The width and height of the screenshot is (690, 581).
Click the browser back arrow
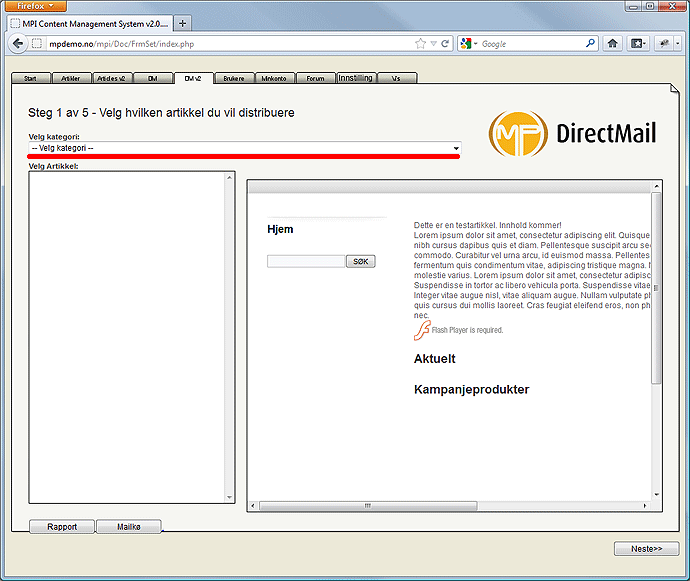[18, 44]
